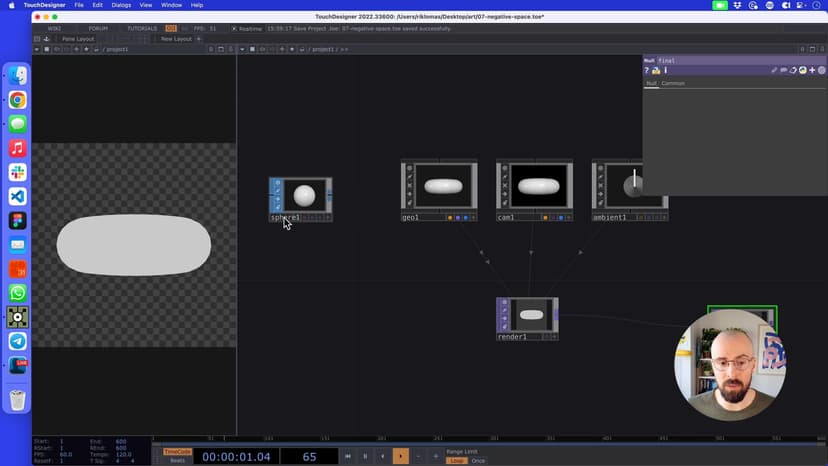Screen dimensions: 828x466
Task: Open the Dialogs menu
Action: pos(121,5)
